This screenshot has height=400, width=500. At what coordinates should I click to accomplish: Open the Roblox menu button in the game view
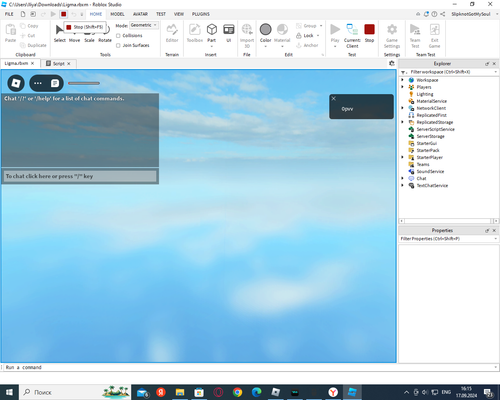16,83
